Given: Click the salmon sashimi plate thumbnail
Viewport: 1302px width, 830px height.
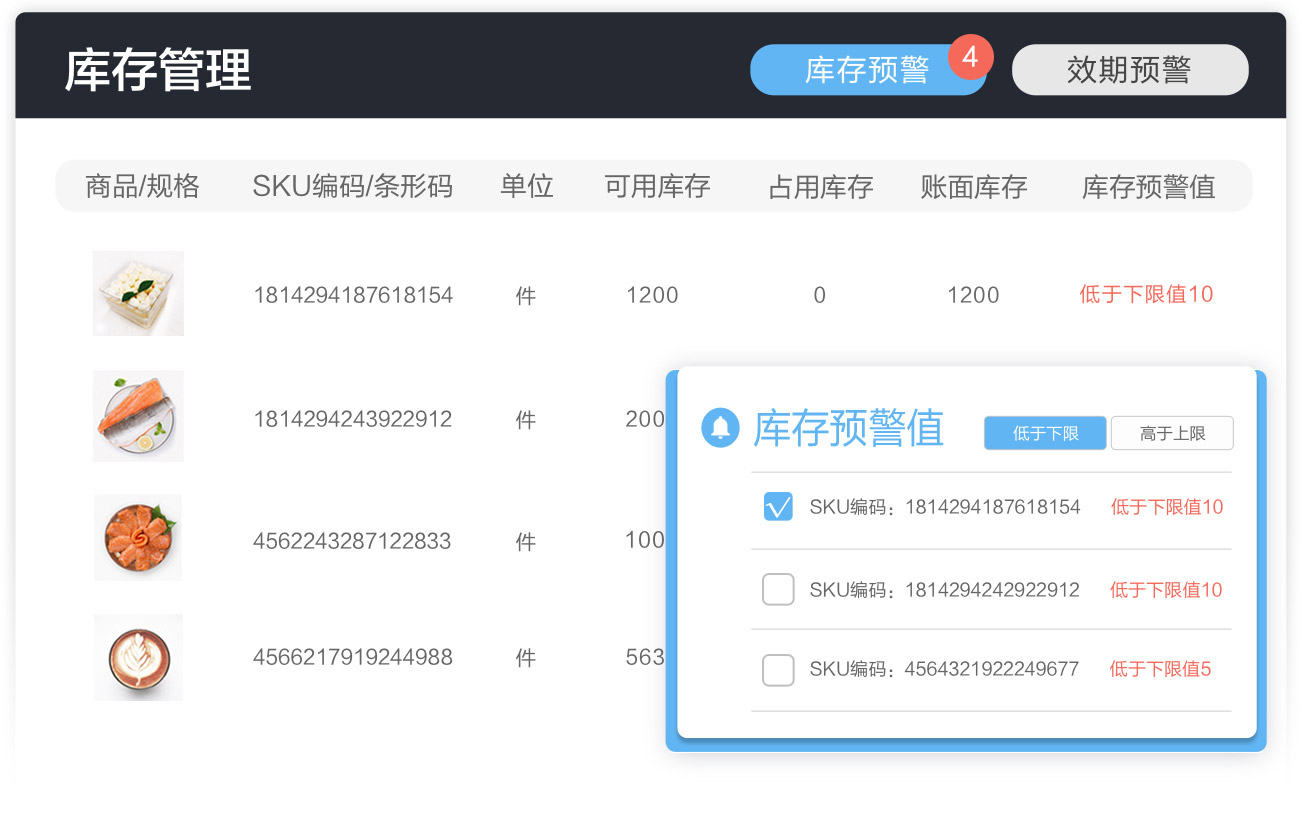Looking at the screenshot, I should (138, 537).
